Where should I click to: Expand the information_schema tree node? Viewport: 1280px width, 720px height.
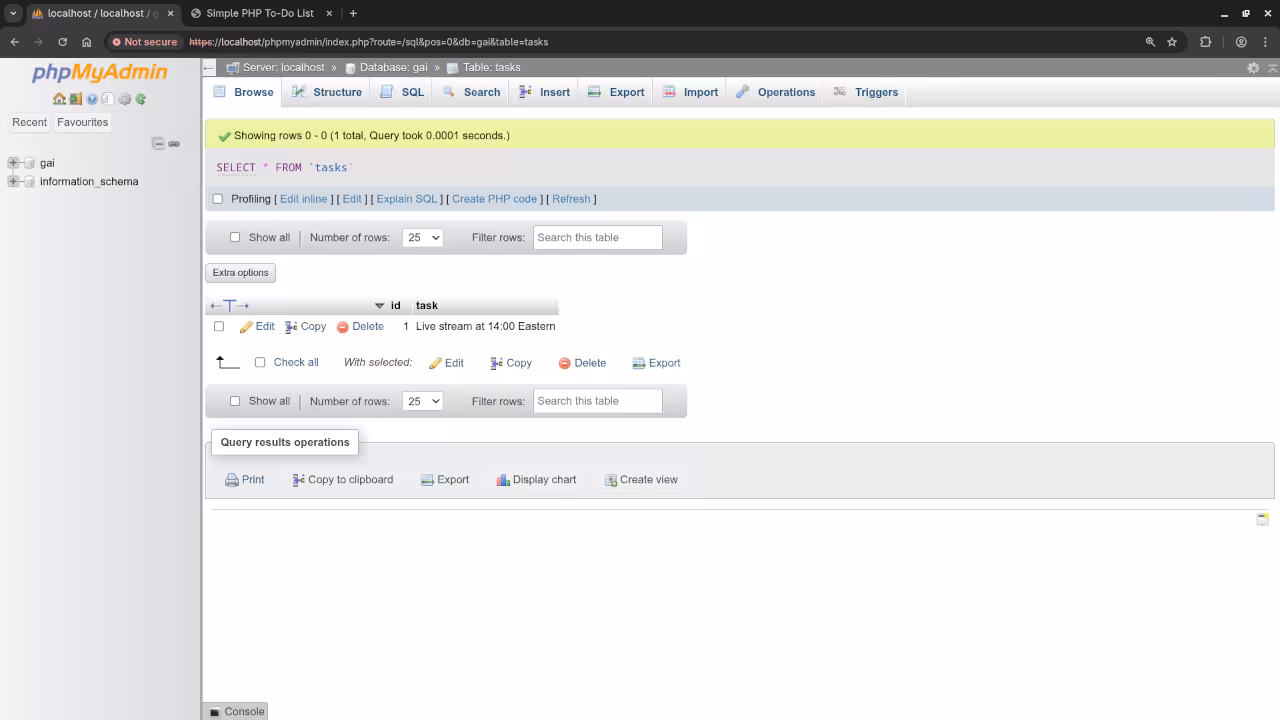(x=13, y=182)
